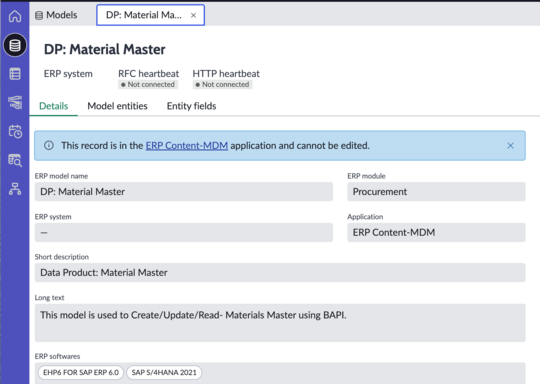Dismiss the info banner with X

(x=510, y=146)
